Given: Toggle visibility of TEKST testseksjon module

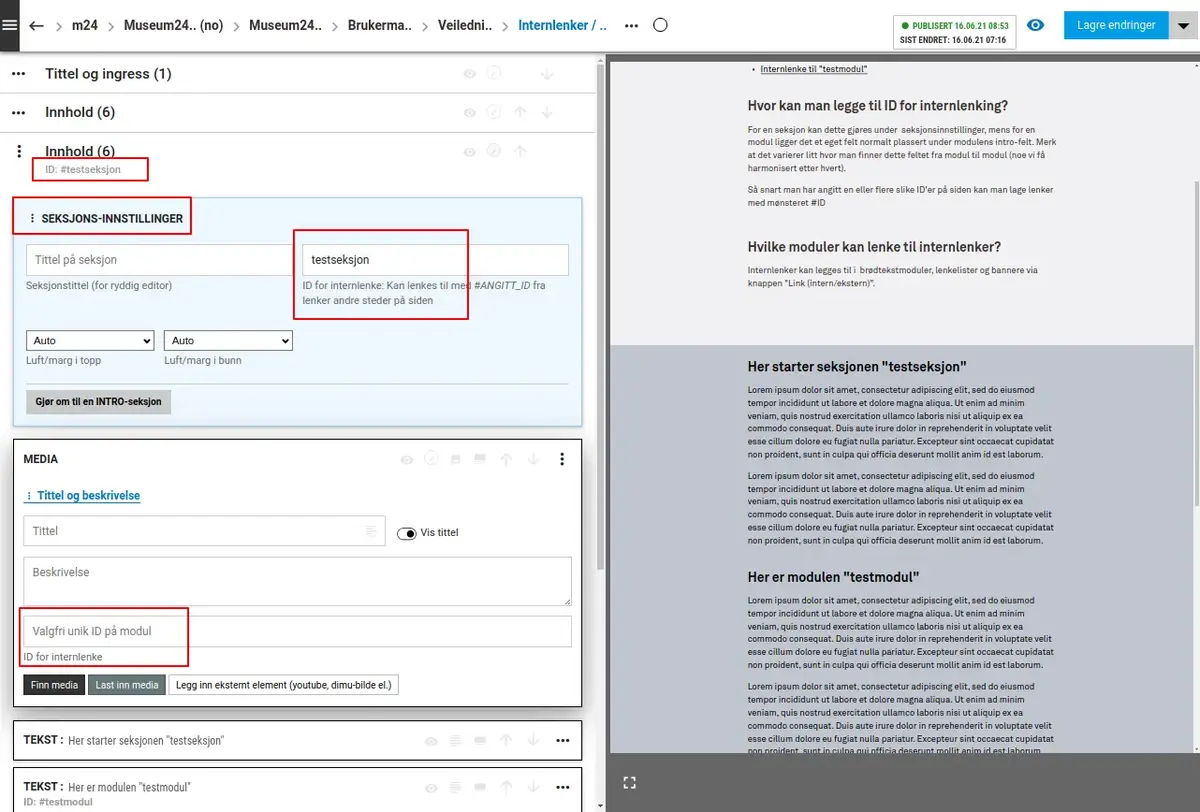Looking at the screenshot, I should point(431,741).
